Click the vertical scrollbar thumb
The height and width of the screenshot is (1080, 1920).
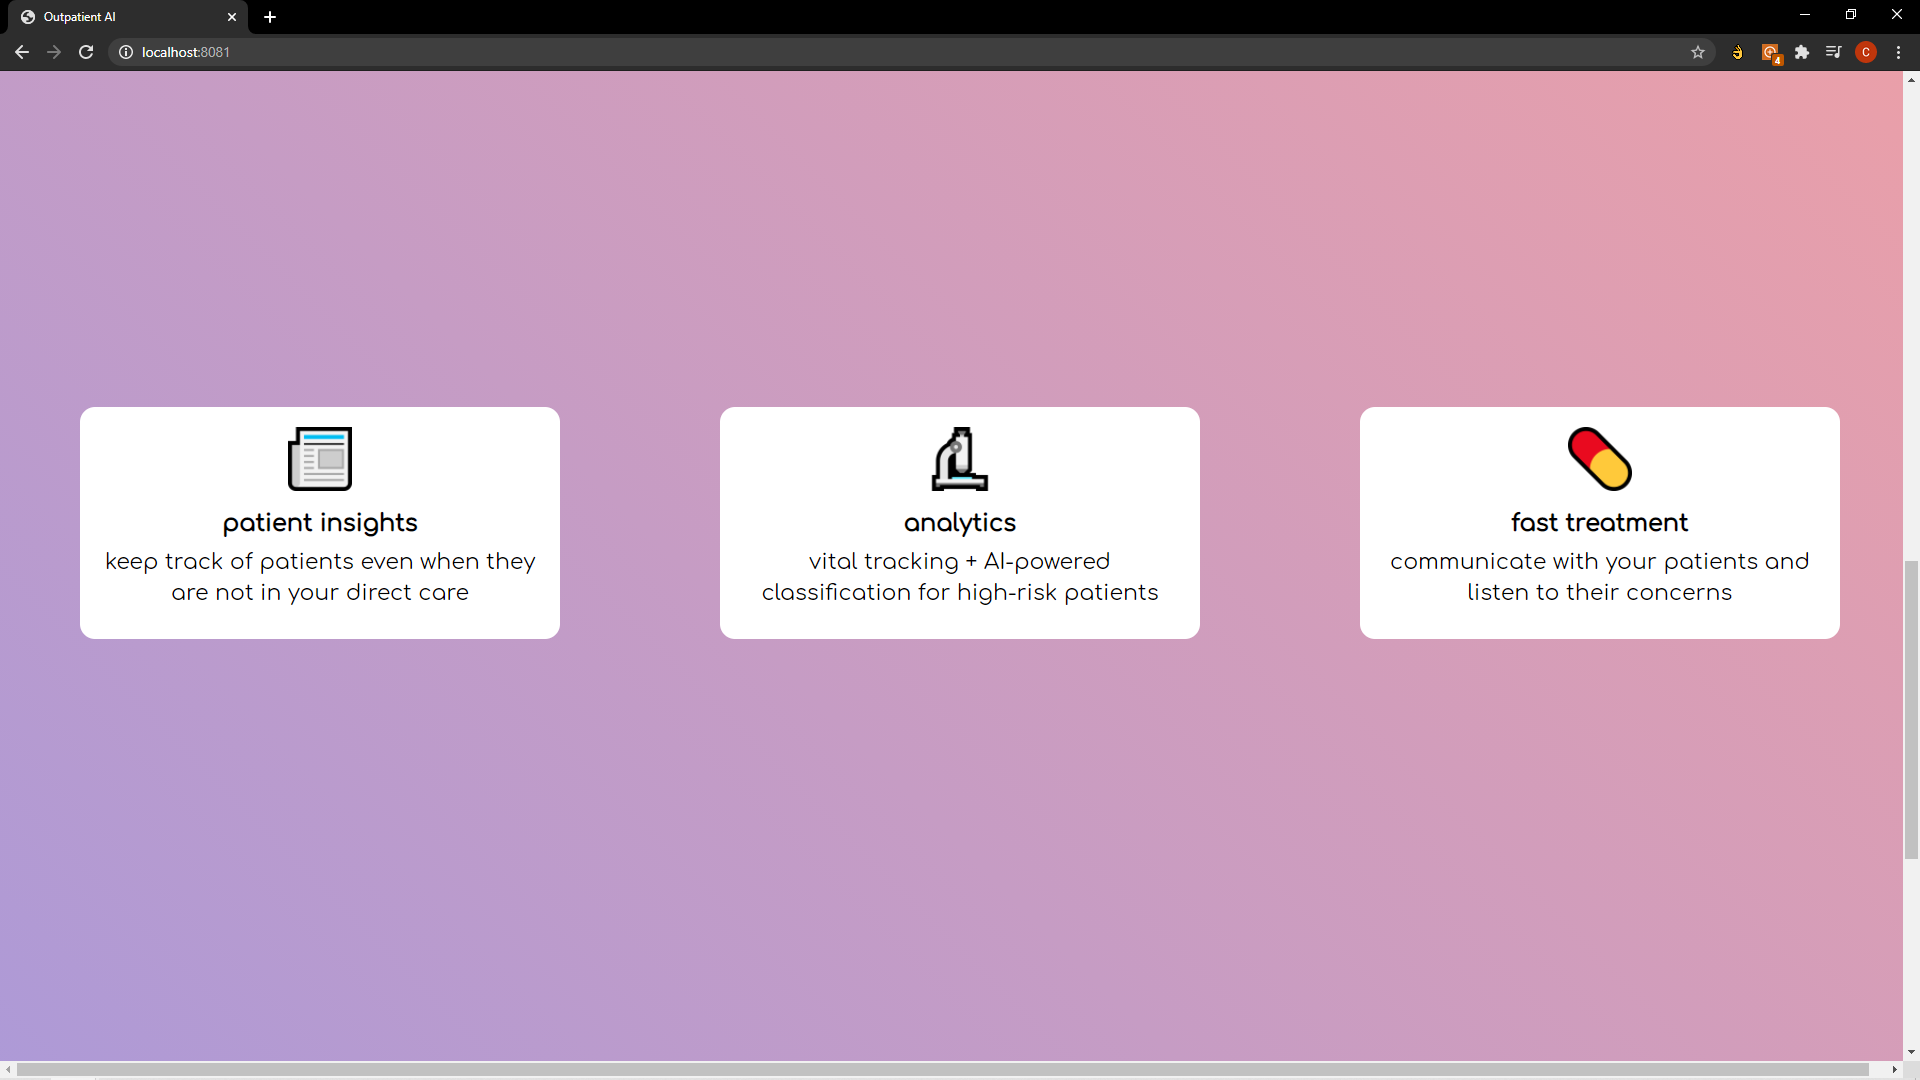pos(1911,710)
